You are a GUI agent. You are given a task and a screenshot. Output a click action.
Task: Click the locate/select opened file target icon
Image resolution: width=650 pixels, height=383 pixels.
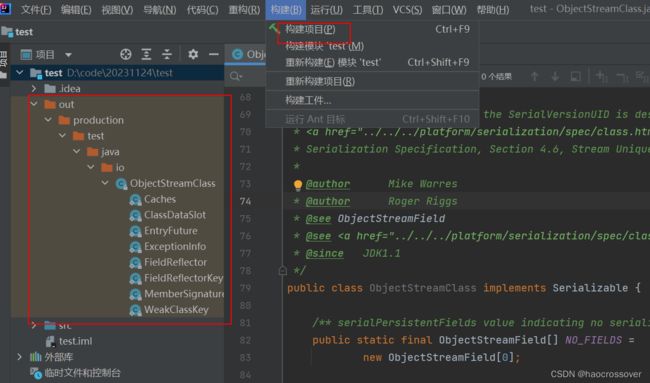pyautogui.click(x=126, y=54)
